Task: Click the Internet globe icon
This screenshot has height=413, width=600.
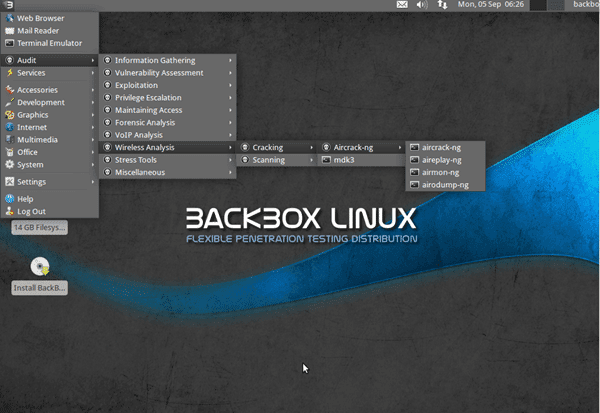Action: [10, 127]
